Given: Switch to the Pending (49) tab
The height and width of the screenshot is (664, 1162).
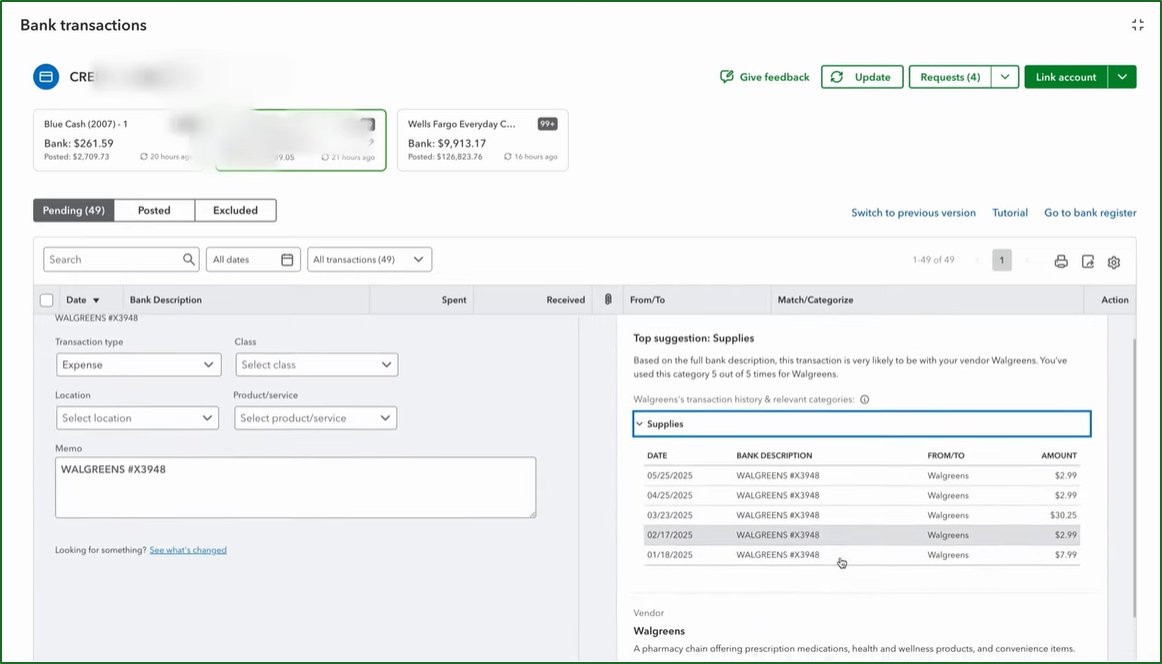Looking at the screenshot, I should click(73, 210).
